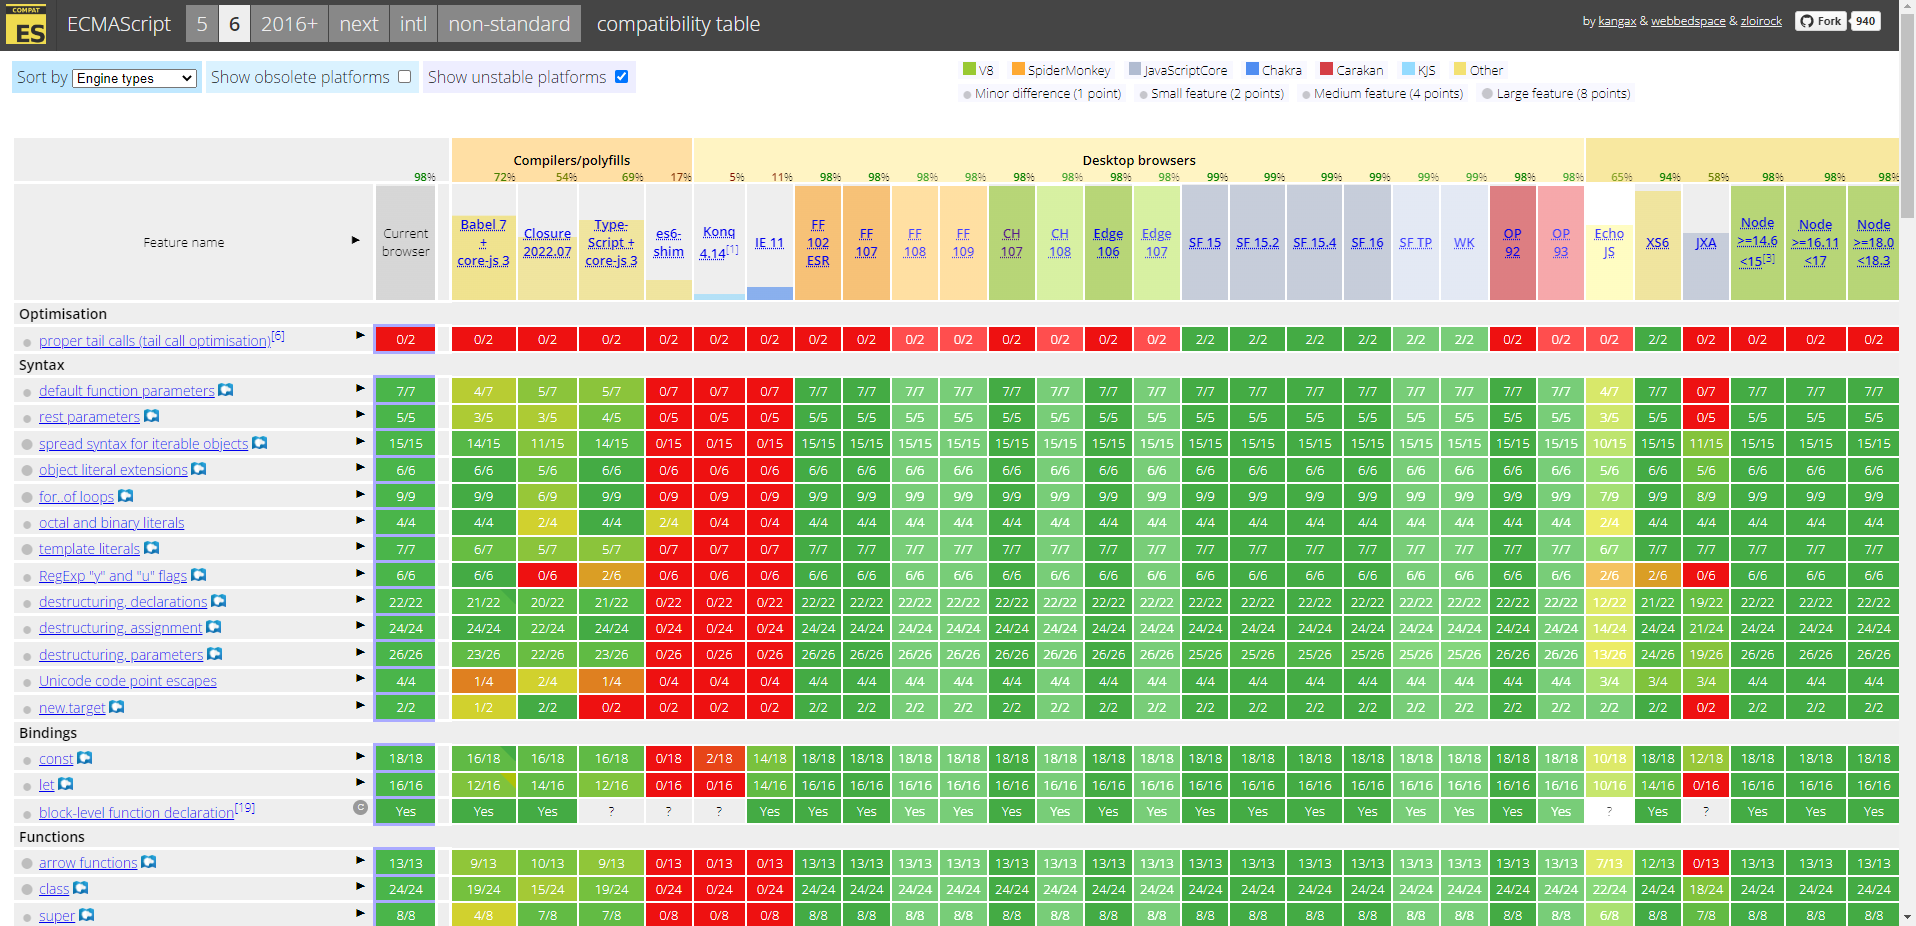This screenshot has width=1916, height=926.
Task: Open kangax author link
Action: pos(1617,21)
